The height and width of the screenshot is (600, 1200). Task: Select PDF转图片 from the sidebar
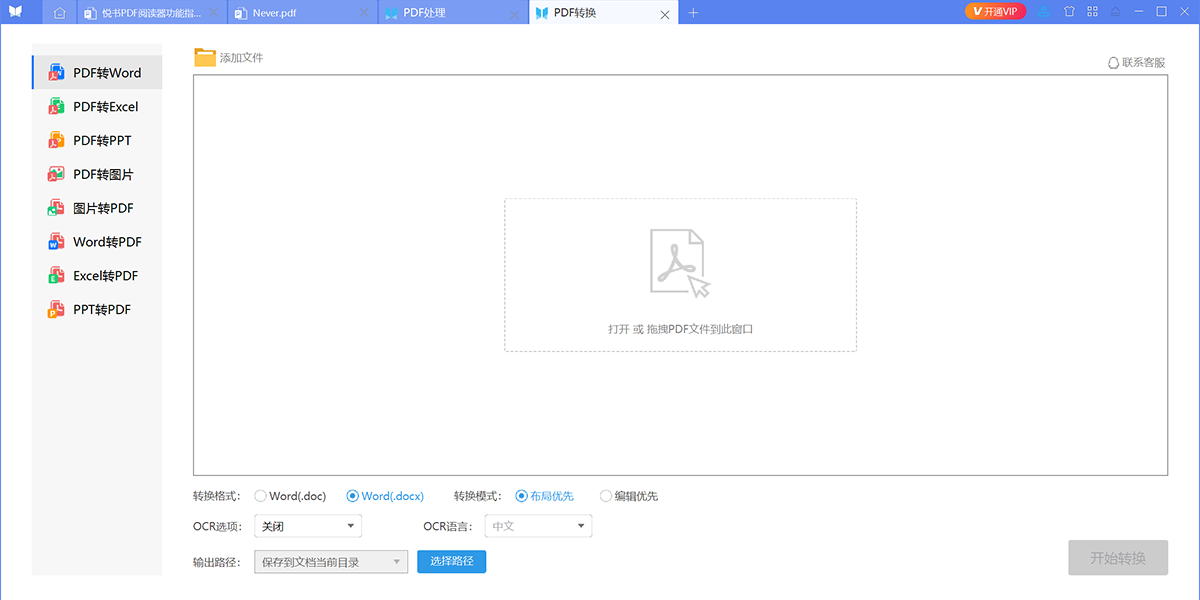tap(97, 173)
